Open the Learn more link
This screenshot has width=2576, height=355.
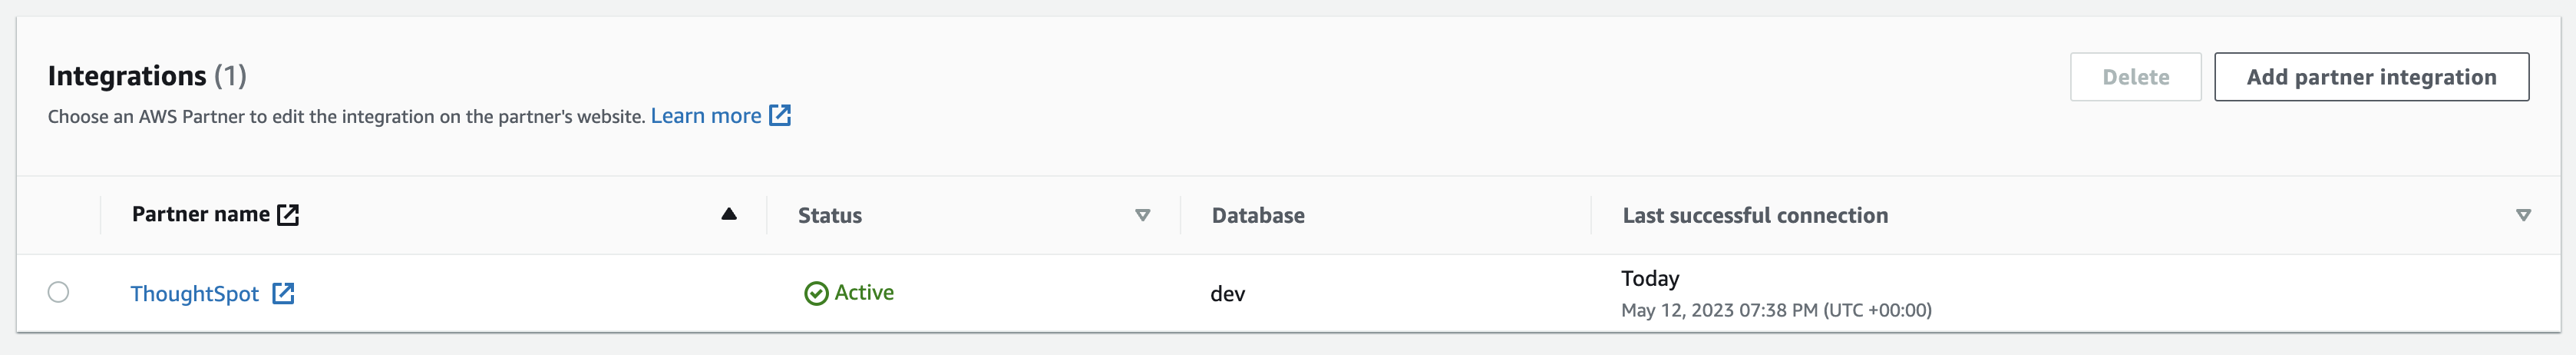[x=705, y=116]
